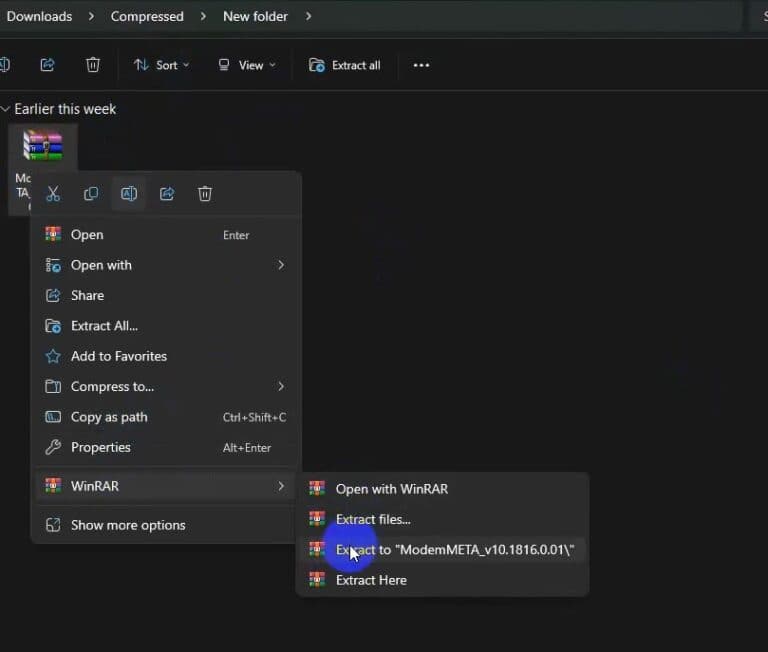Select Extract Here from WinRAR submenu
The width and height of the screenshot is (768, 652).
[371, 580]
